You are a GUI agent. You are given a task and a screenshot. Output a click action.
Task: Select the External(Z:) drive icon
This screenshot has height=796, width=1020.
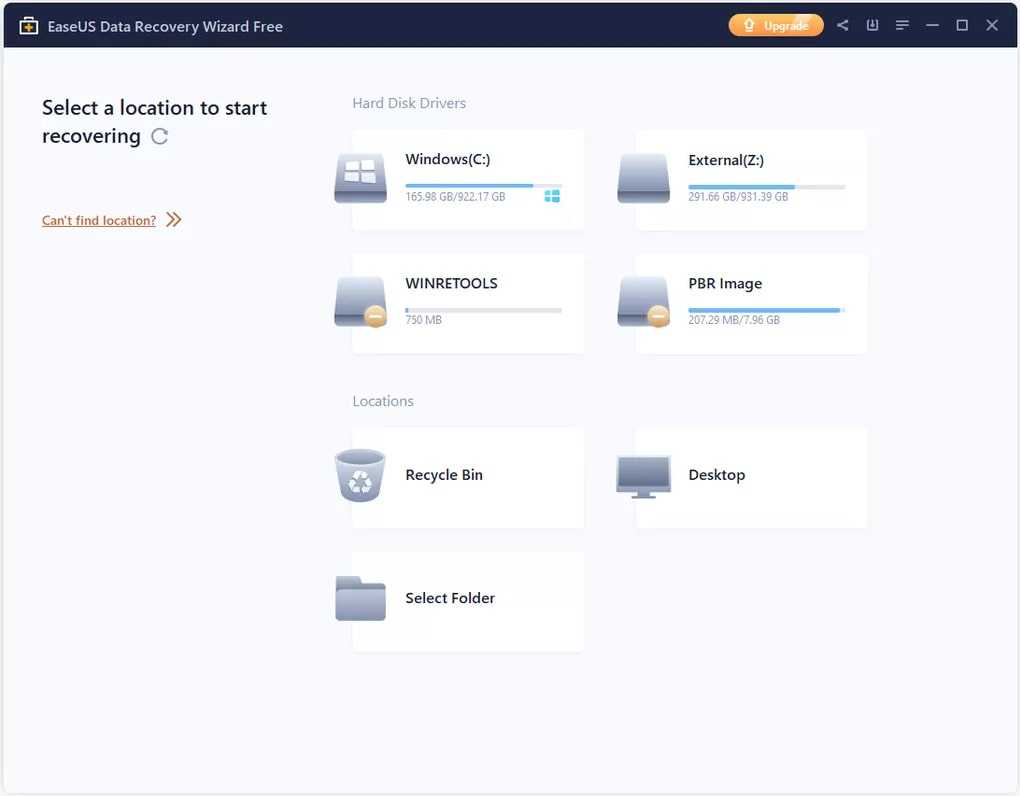pos(643,180)
